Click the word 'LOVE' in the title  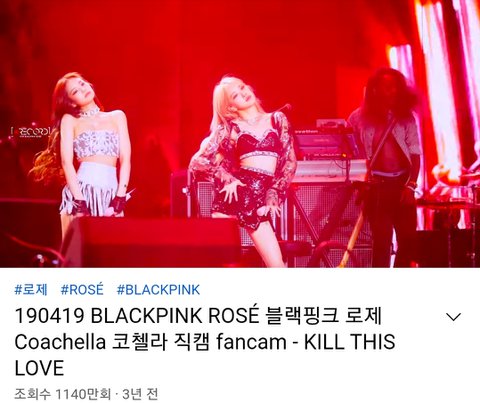pos(39,368)
